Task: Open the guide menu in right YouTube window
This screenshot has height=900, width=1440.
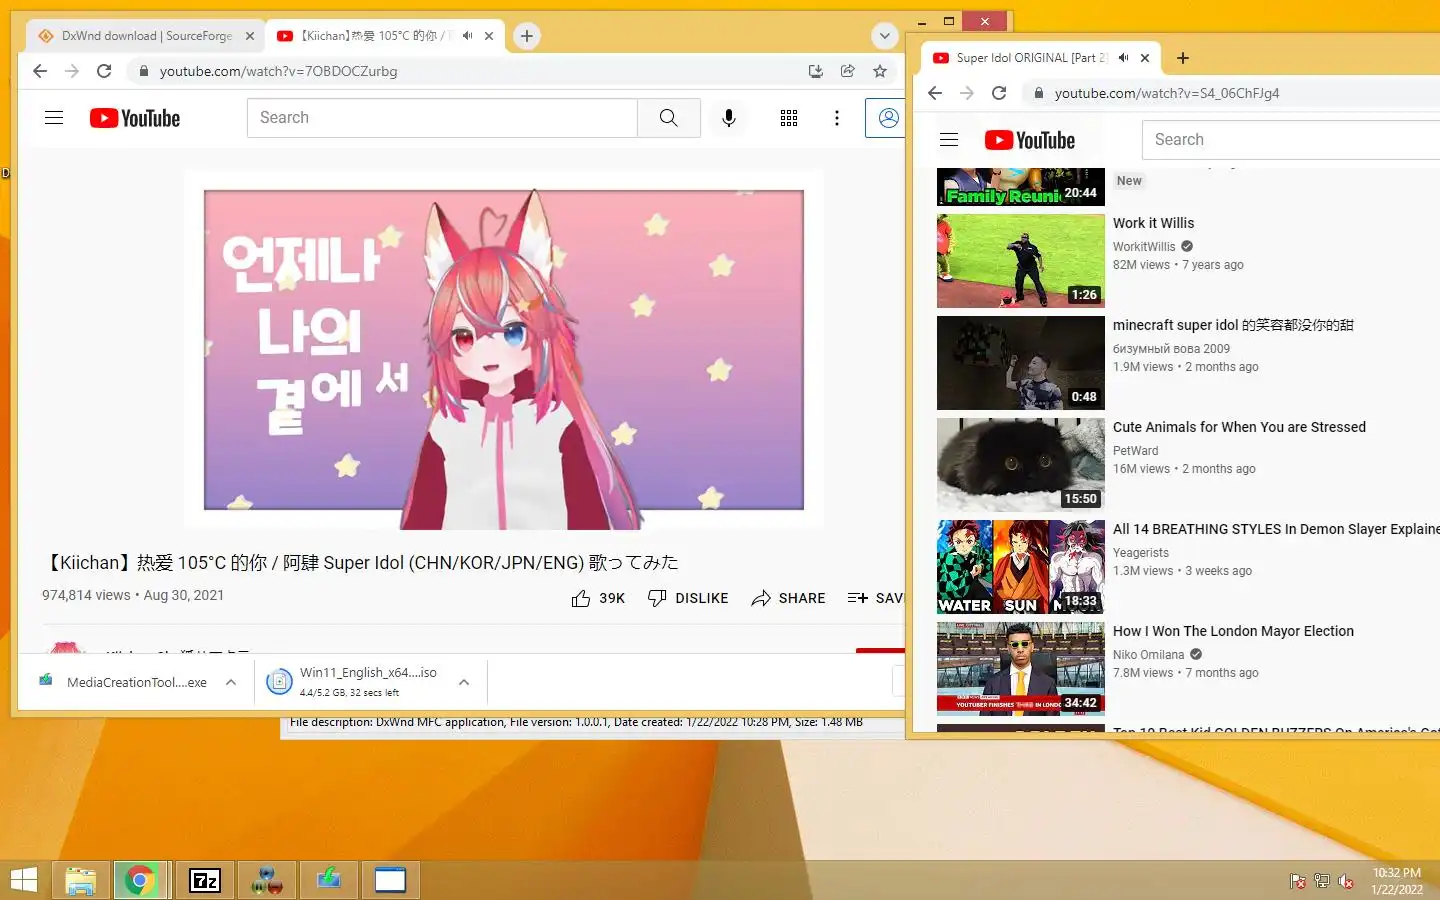Action: 949,140
